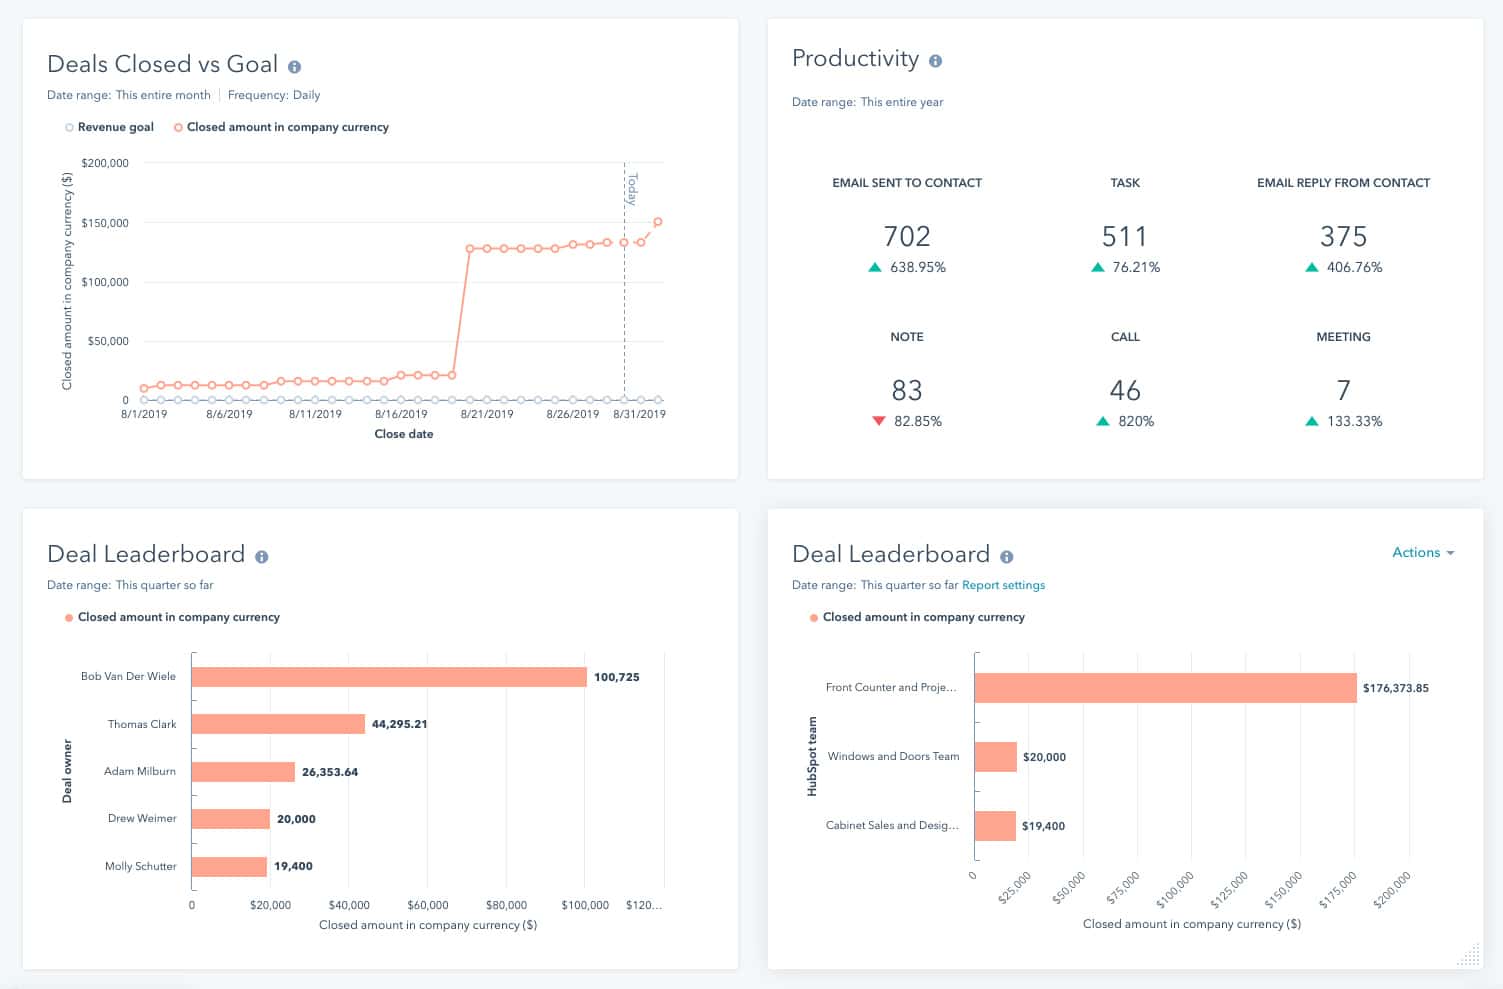Toggle the Revenue goal legend series
The height and width of the screenshot is (989, 1503).
[109, 127]
